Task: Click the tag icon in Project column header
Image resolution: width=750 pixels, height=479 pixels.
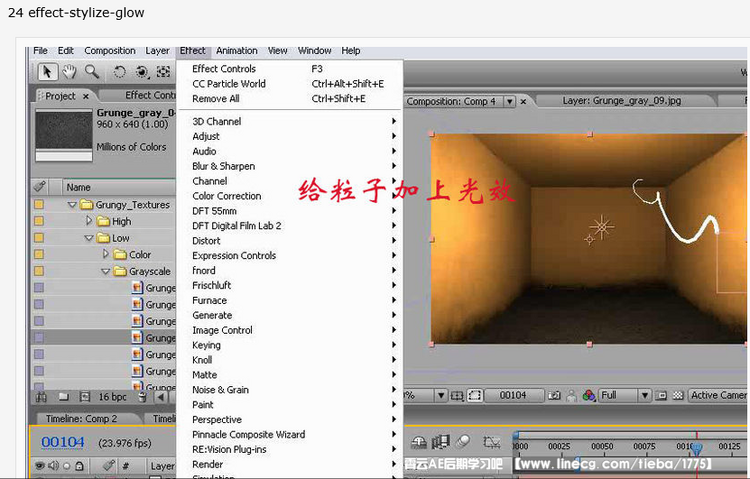Action: coord(40,187)
